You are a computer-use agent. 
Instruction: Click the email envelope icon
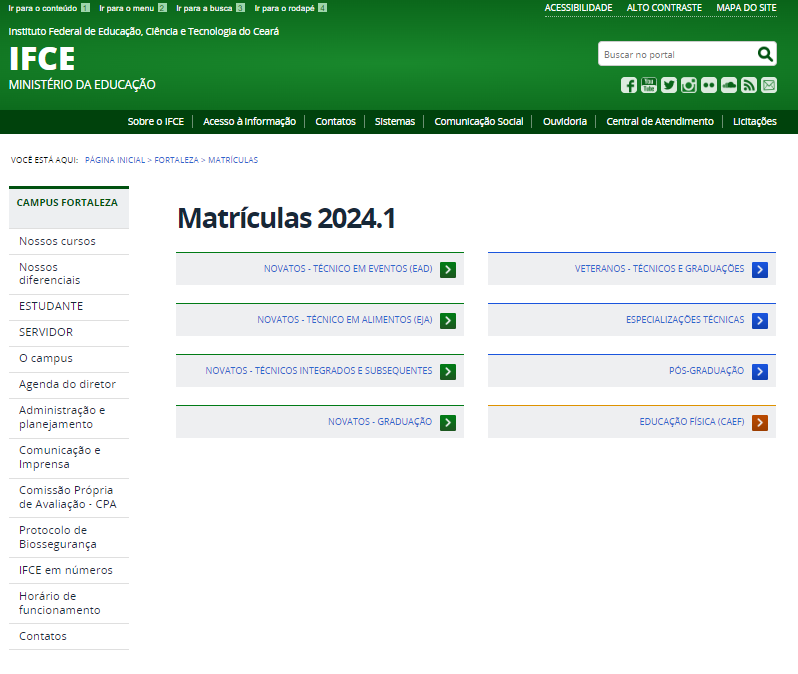pyautogui.click(x=768, y=85)
